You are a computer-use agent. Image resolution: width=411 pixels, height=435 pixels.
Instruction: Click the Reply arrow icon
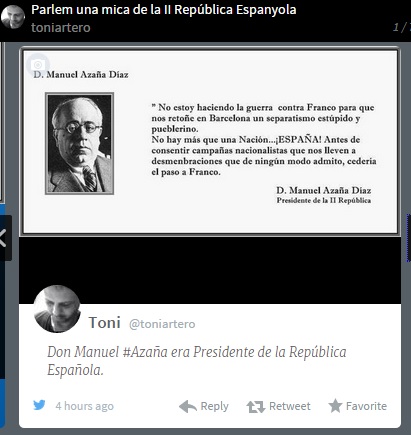[x=188, y=407]
